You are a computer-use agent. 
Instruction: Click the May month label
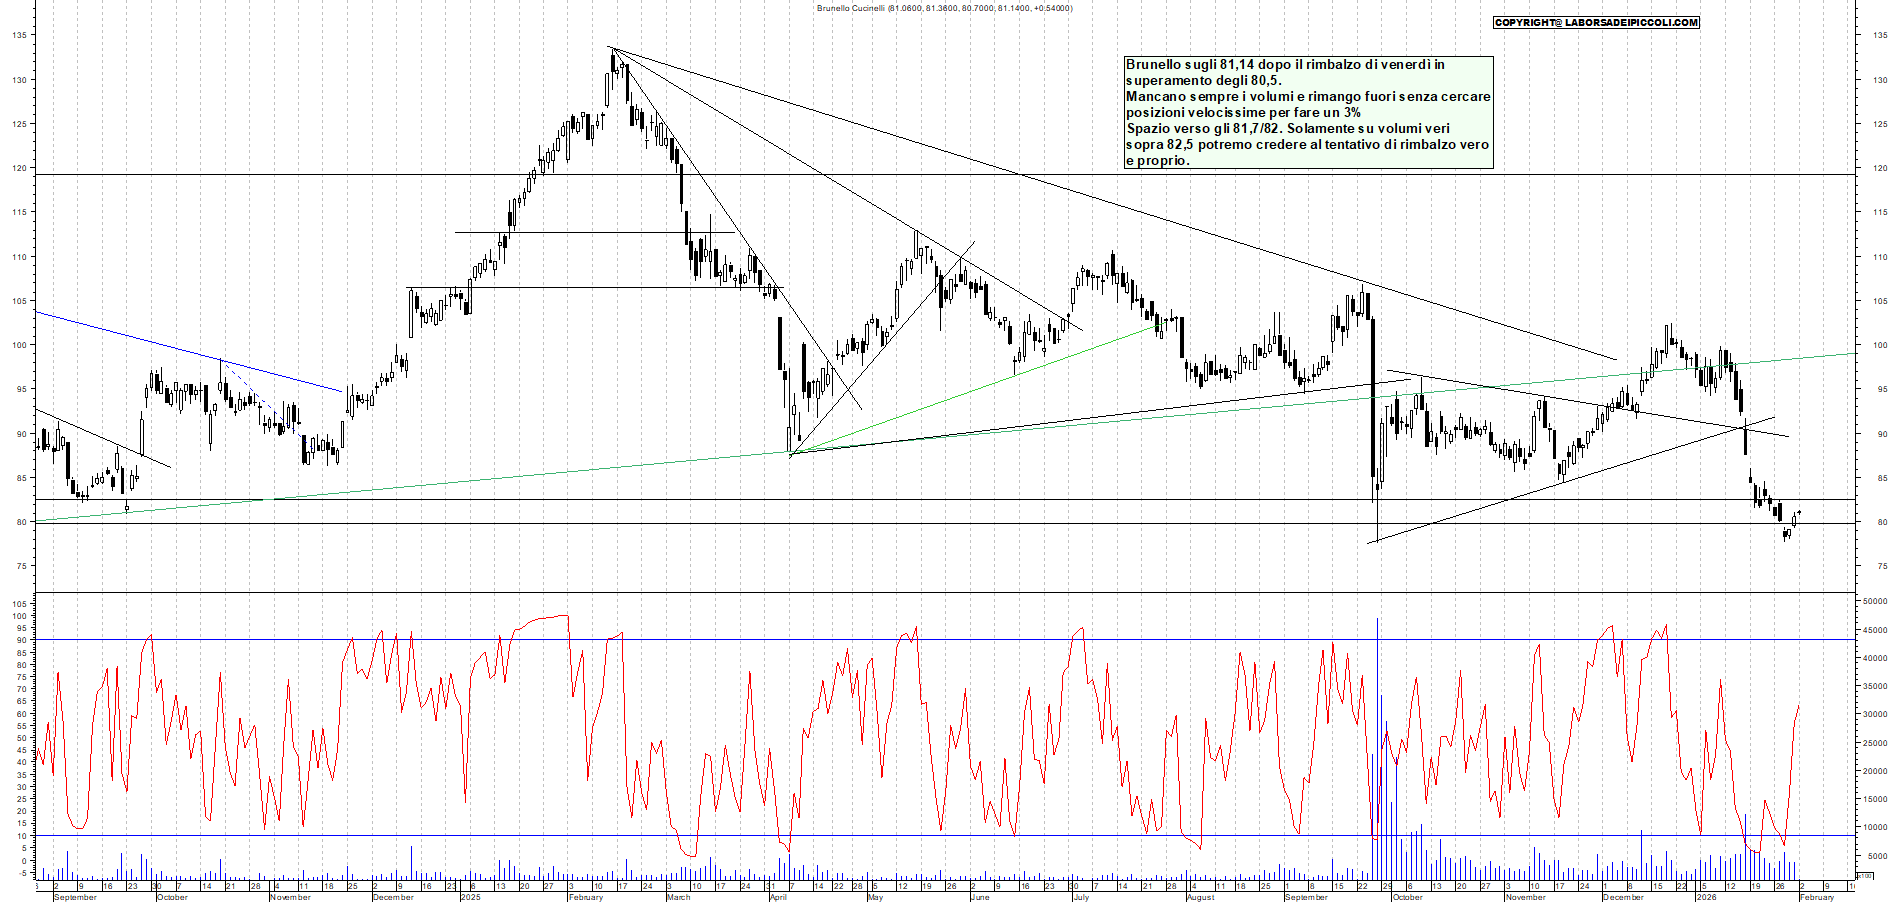(x=875, y=897)
